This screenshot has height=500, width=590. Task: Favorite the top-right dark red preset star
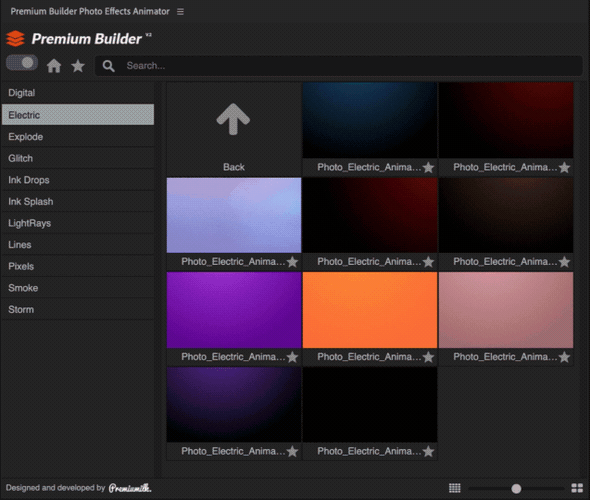(x=564, y=167)
